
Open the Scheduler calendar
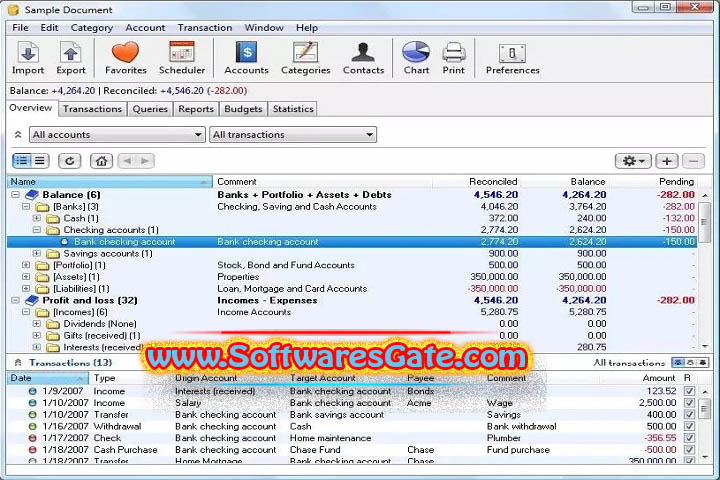182,58
